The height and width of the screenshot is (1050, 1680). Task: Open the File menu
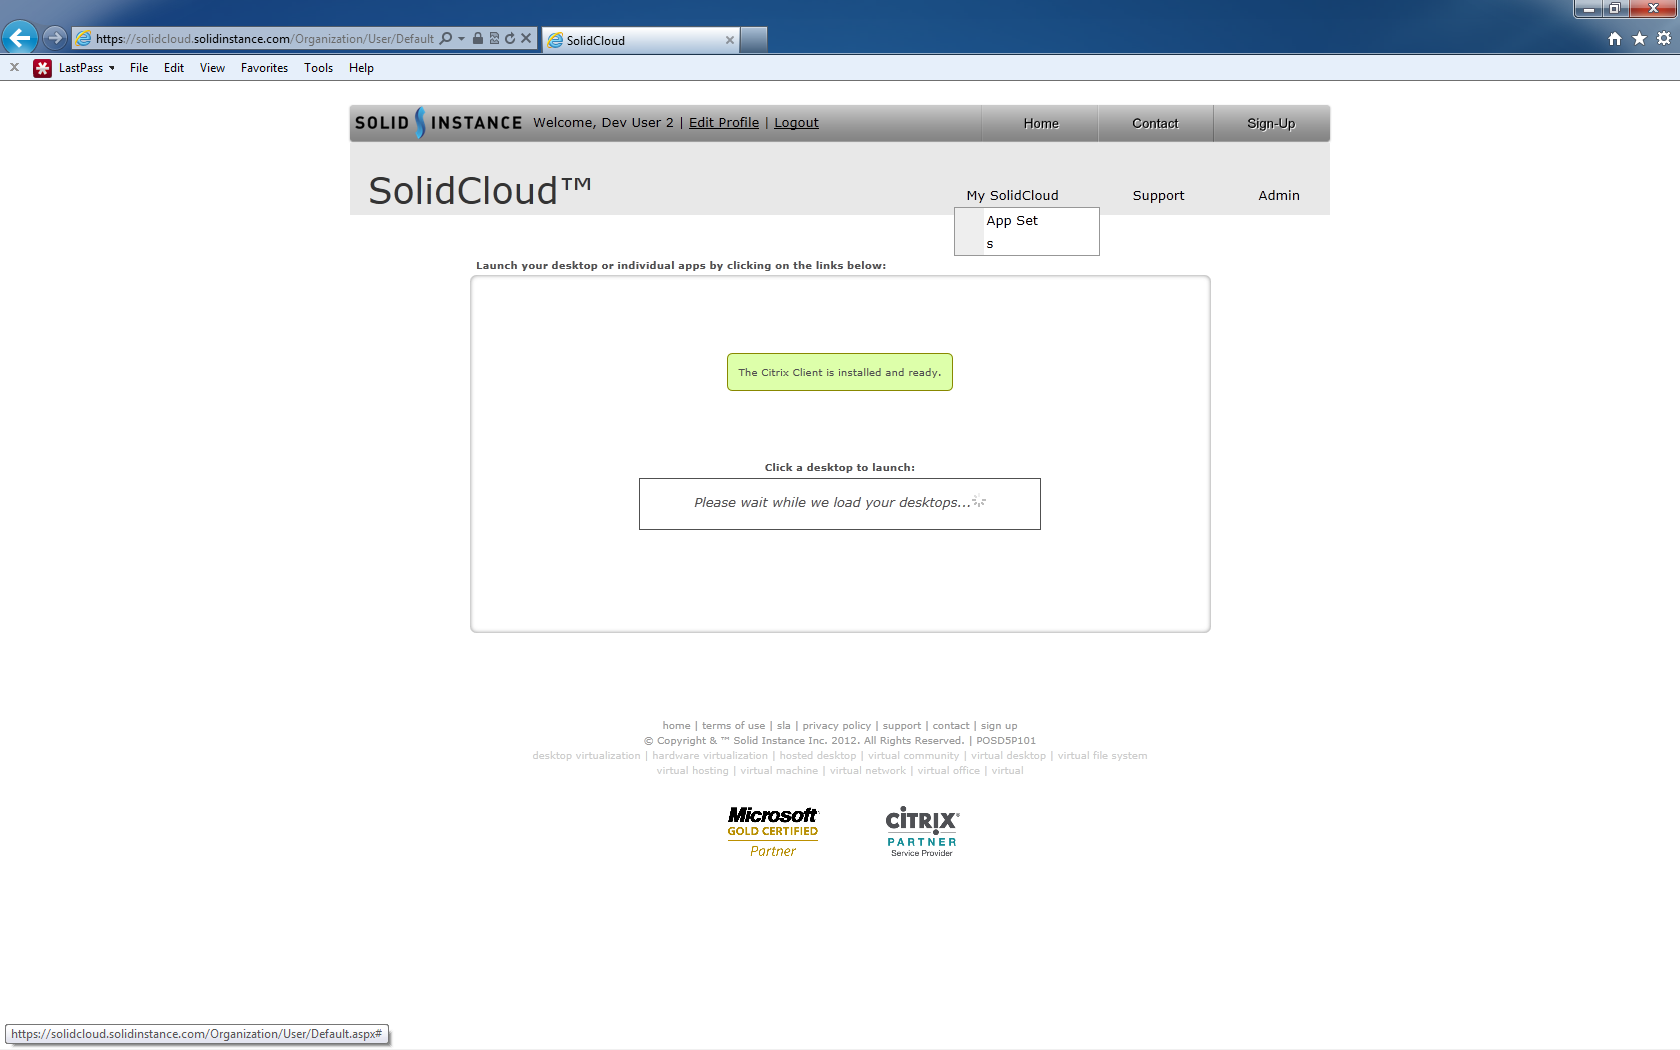coord(139,68)
